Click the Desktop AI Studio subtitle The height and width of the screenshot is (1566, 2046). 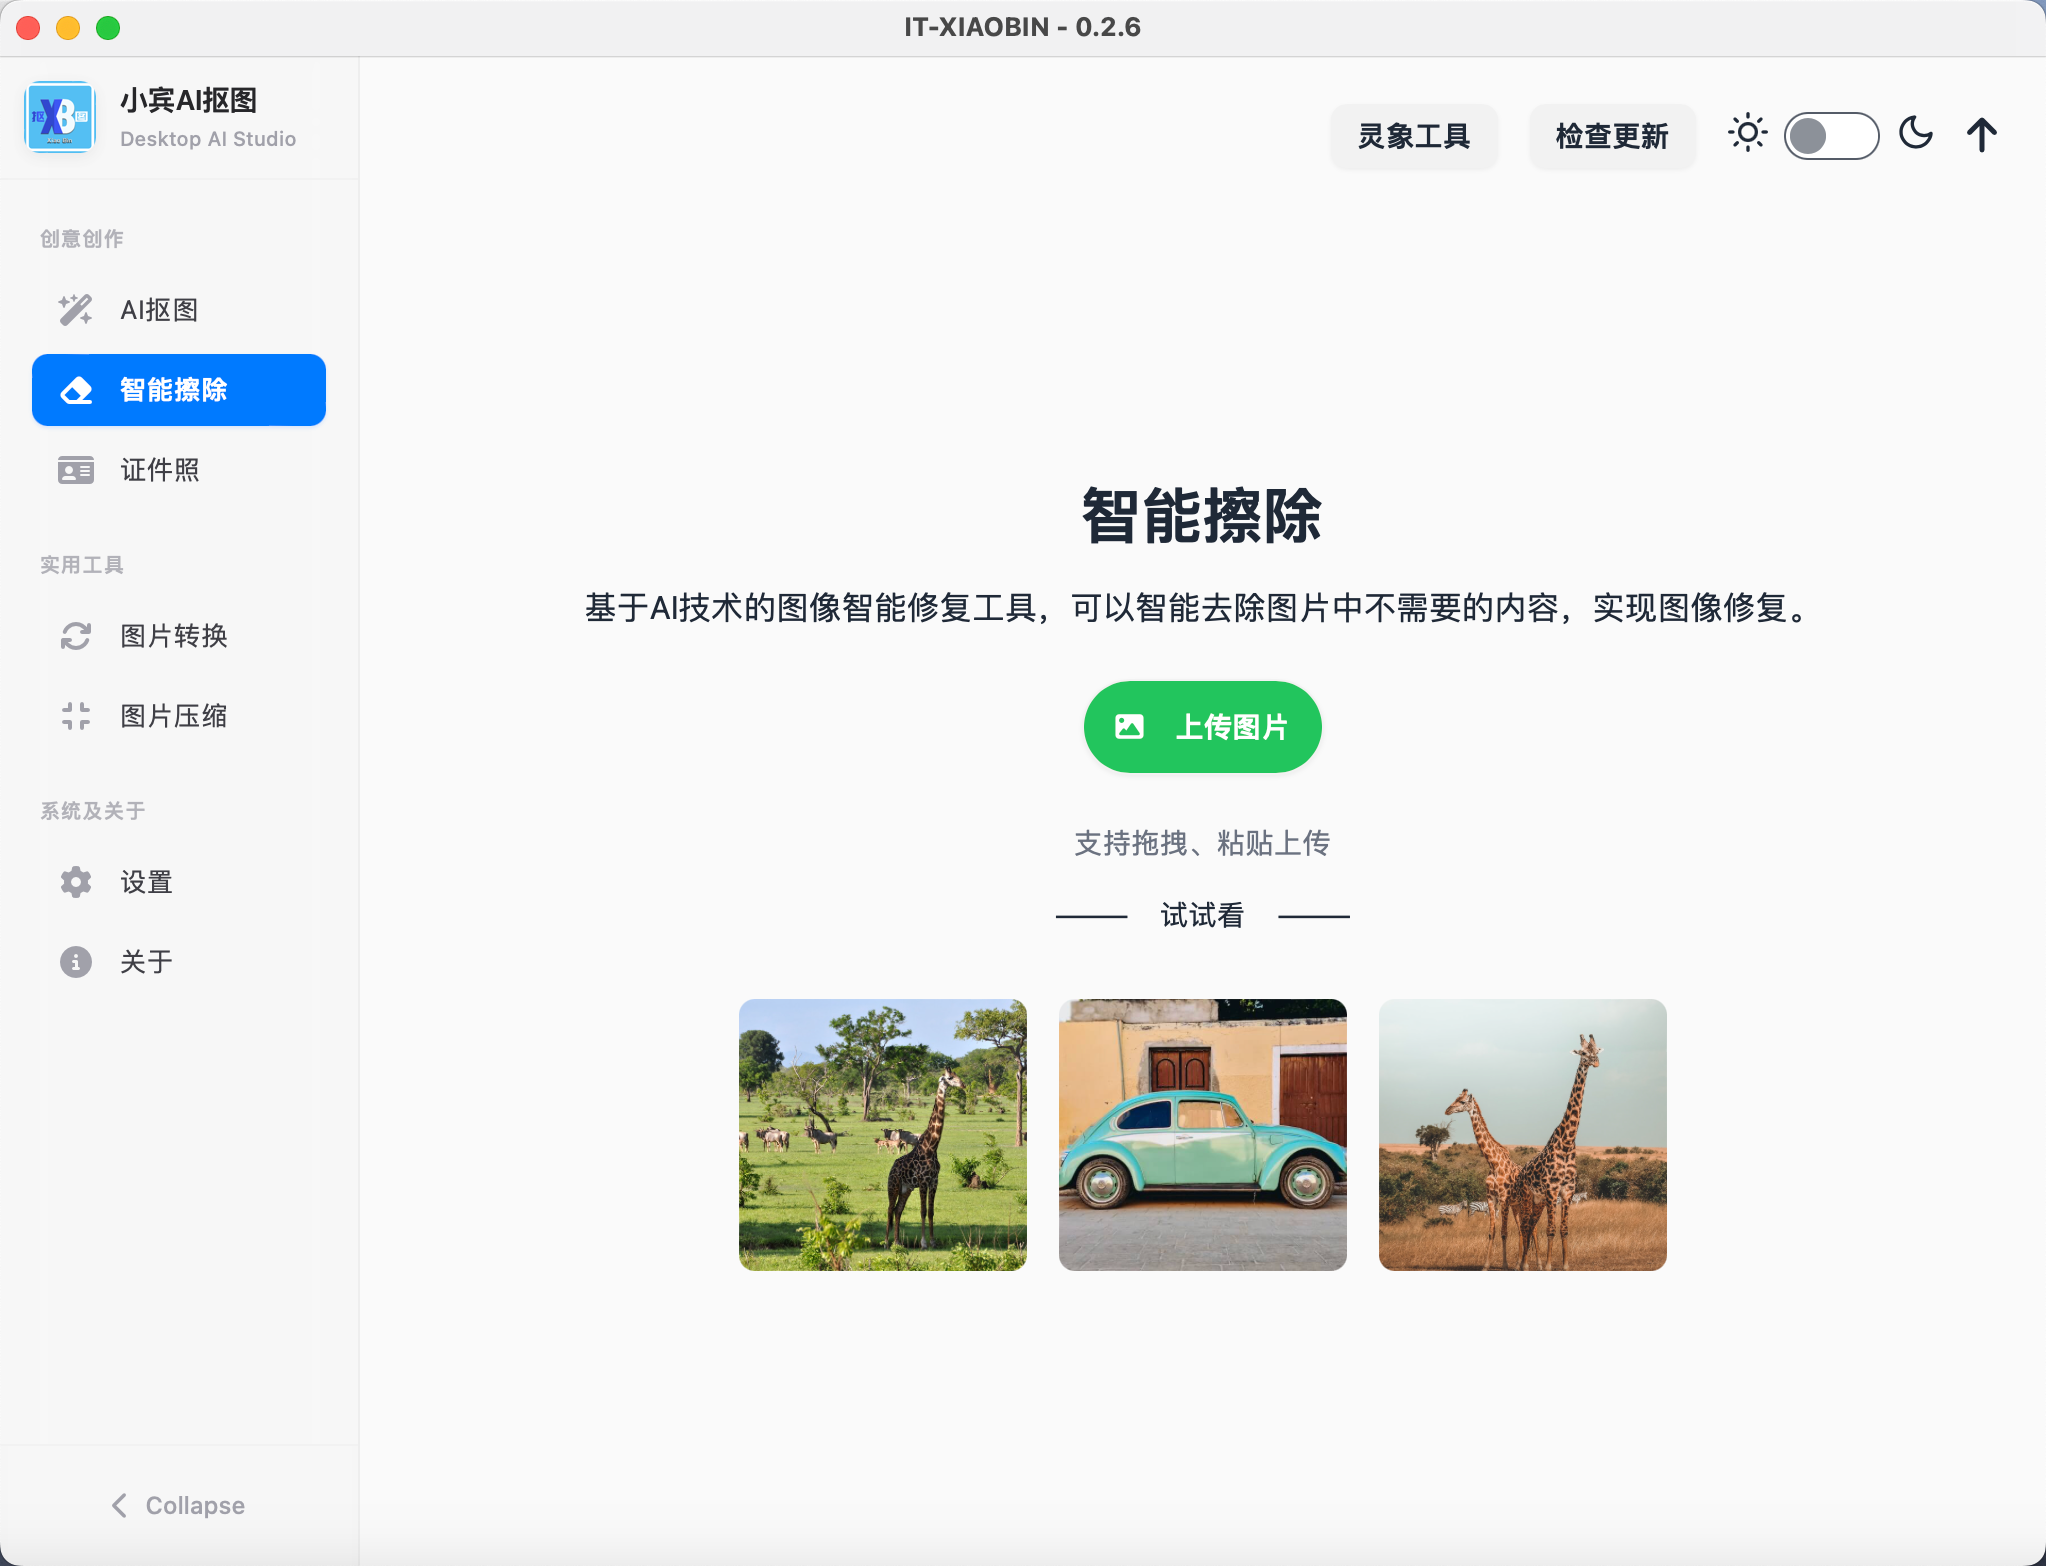pos(208,139)
